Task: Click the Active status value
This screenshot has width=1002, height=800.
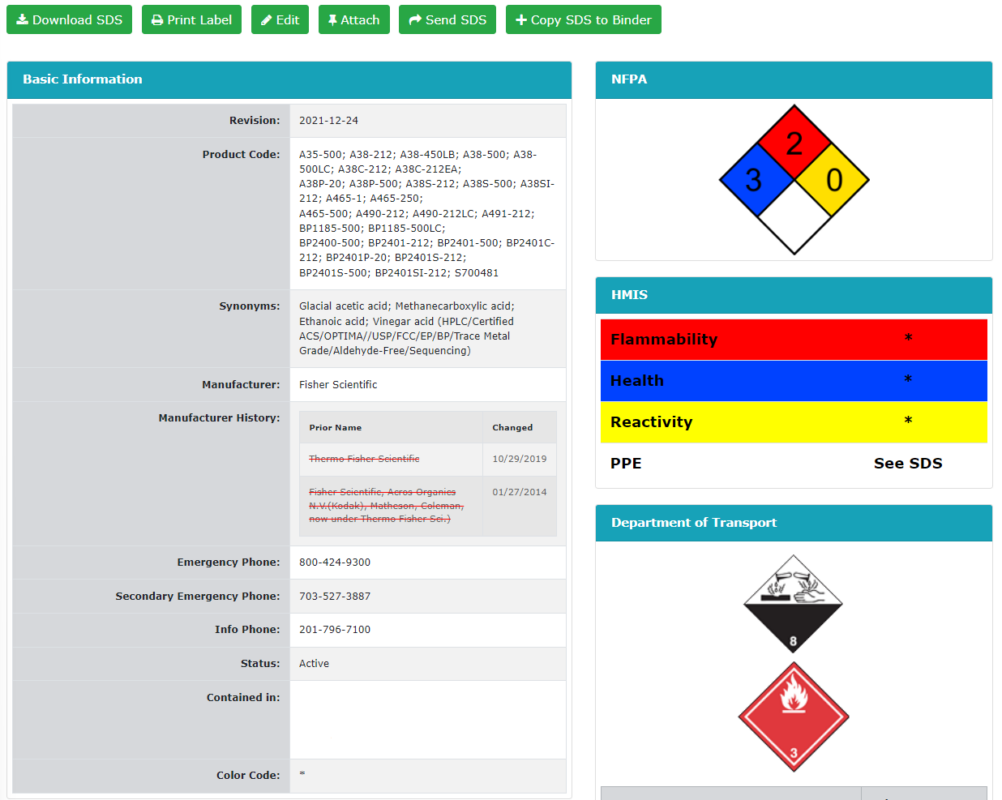Action: [x=314, y=663]
